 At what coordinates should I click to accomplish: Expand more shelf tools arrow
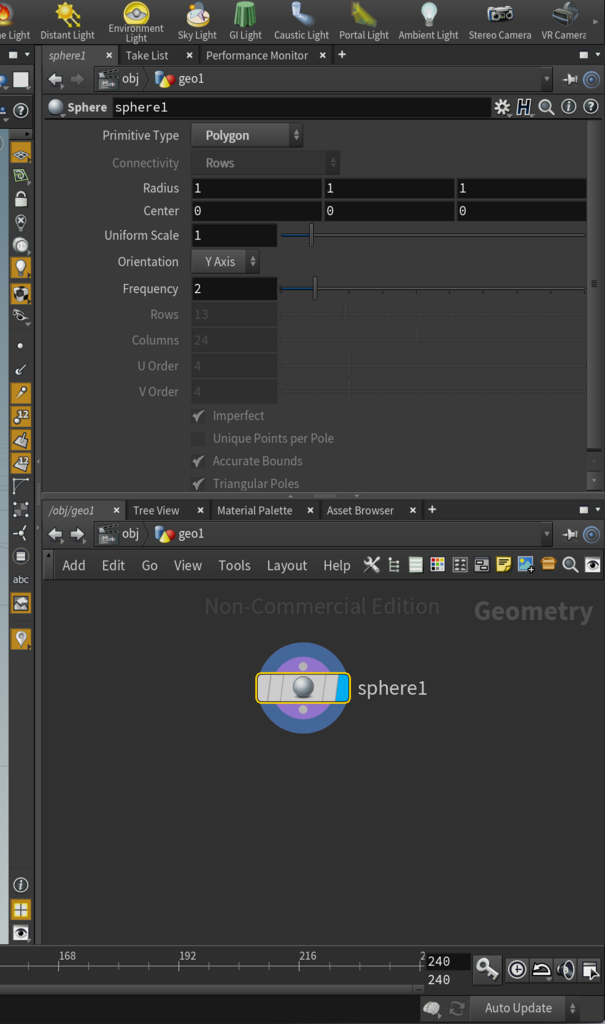pos(595,22)
